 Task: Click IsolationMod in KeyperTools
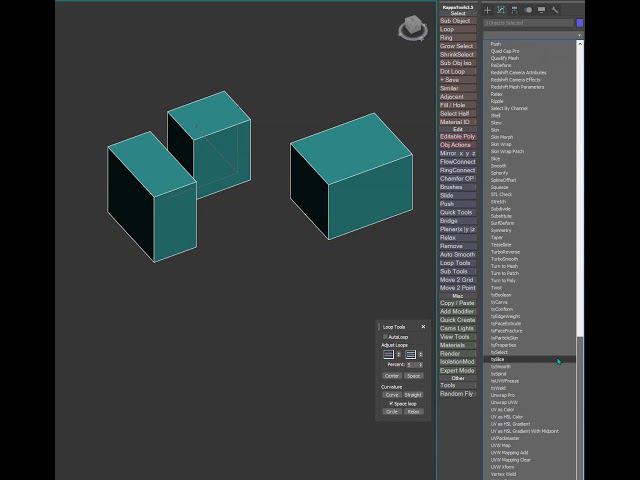click(x=458, y=362)
